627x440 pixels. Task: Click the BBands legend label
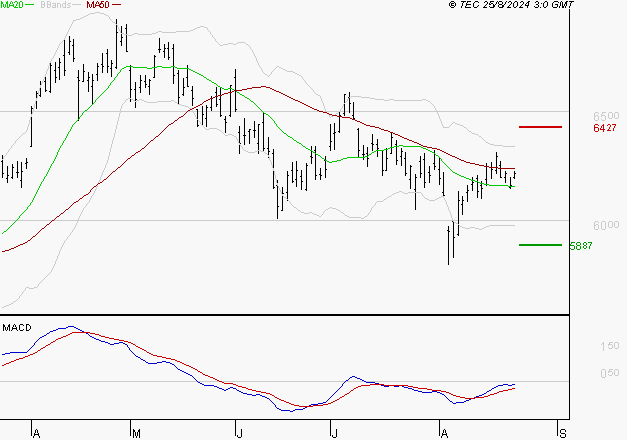55,5
